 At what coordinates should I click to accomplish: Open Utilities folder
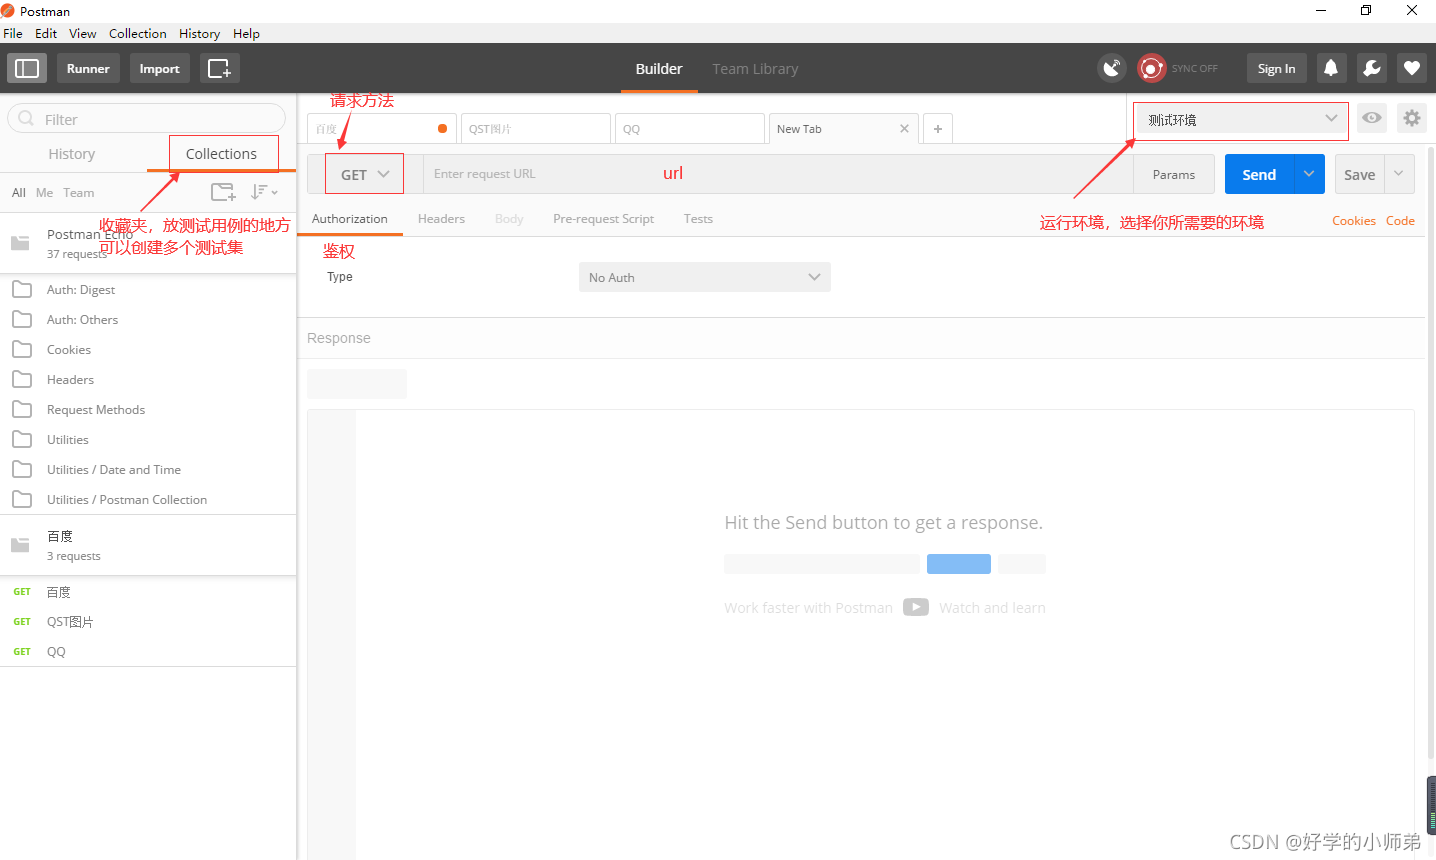148,440
